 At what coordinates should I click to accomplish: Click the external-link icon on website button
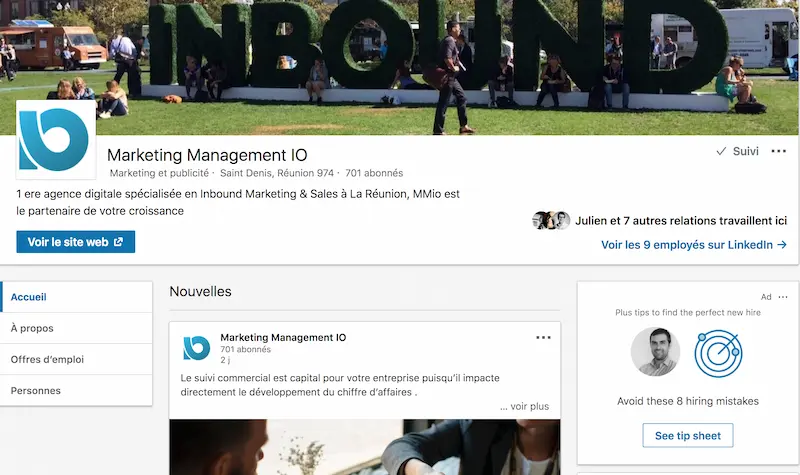point(118,242)
